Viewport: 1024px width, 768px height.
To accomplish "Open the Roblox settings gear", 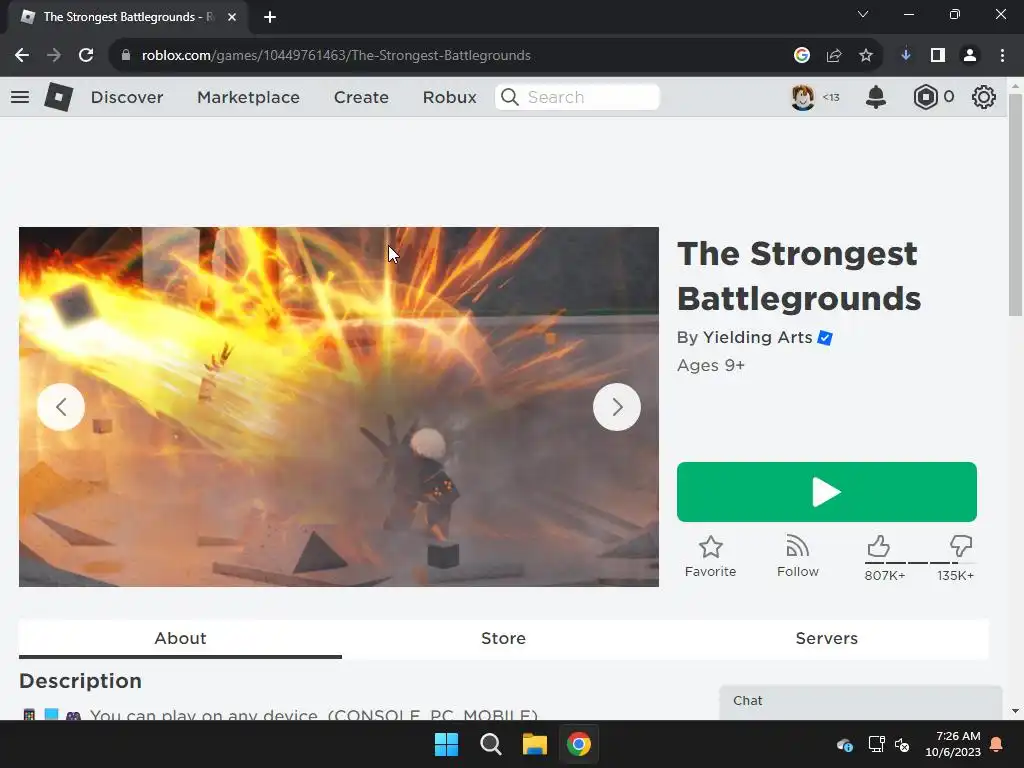I will coord(984,97).
